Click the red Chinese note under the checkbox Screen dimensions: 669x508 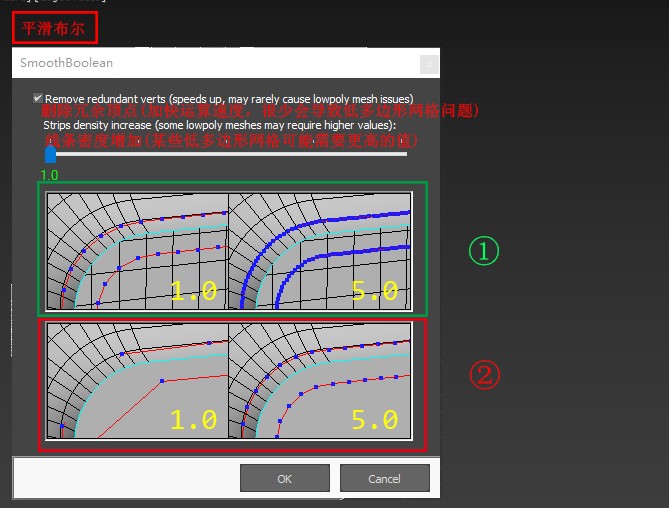pos(260,111)
